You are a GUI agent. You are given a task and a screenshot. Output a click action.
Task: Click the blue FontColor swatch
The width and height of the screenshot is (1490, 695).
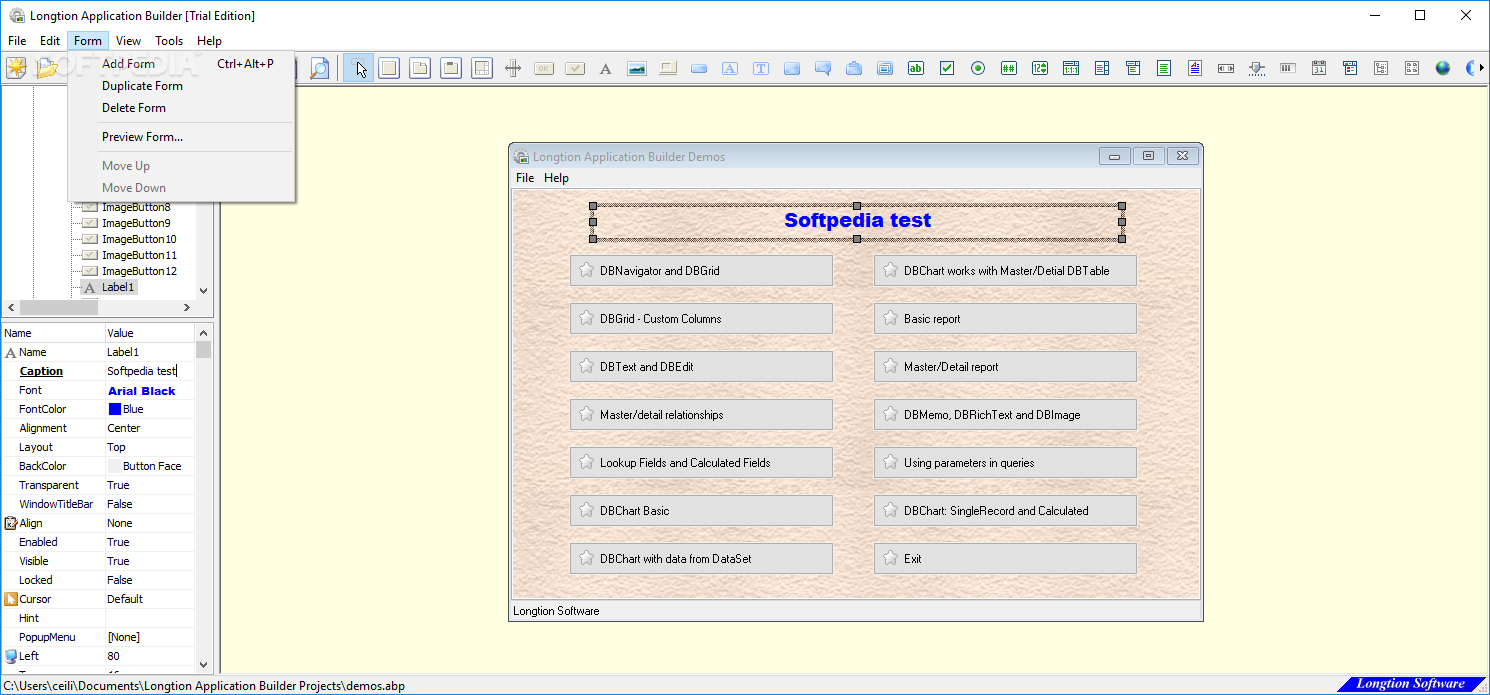[x=114, y=409]
